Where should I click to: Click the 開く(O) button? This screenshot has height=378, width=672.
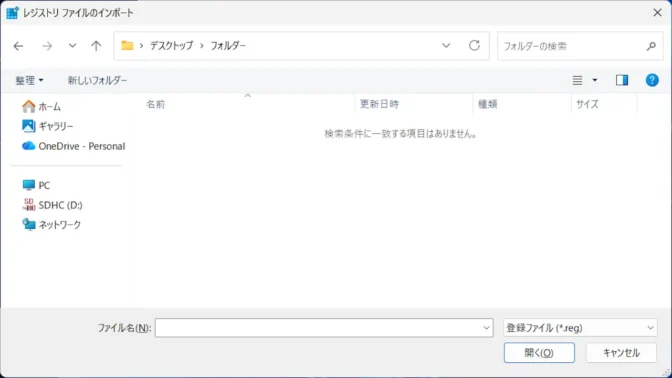tap(539, 353)
